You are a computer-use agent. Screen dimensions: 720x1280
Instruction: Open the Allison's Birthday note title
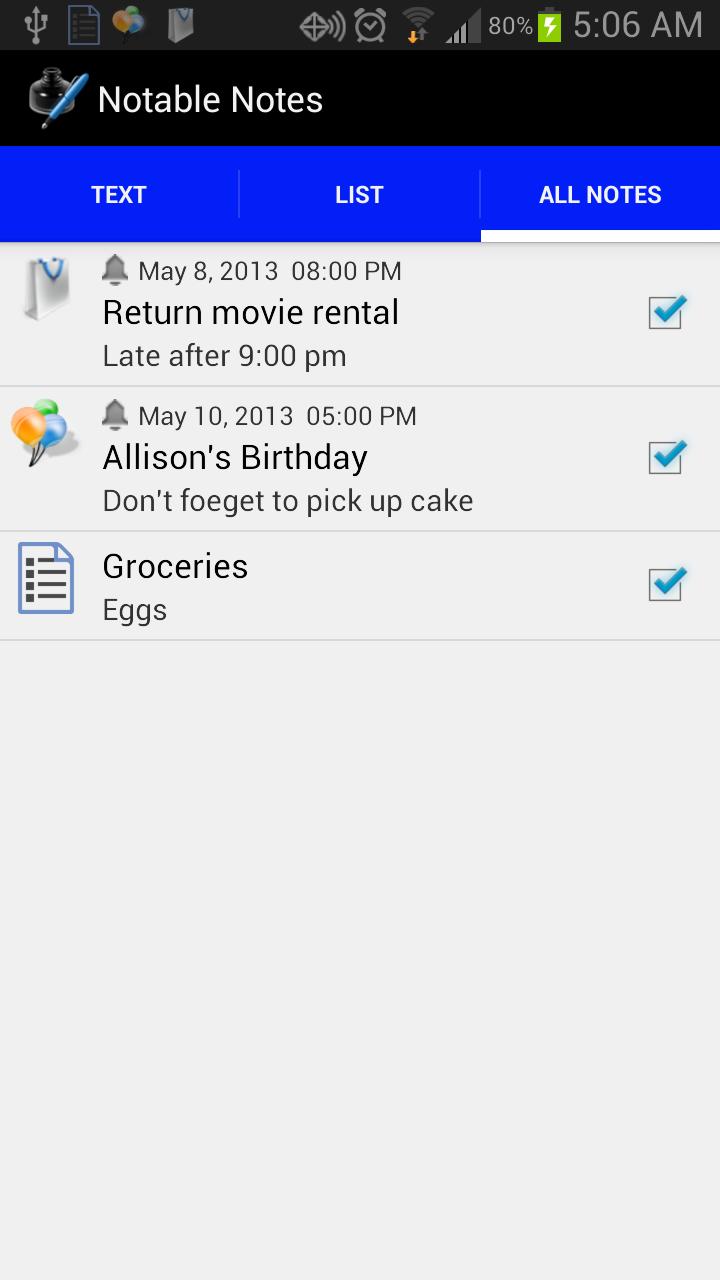(x=235, y=458)
